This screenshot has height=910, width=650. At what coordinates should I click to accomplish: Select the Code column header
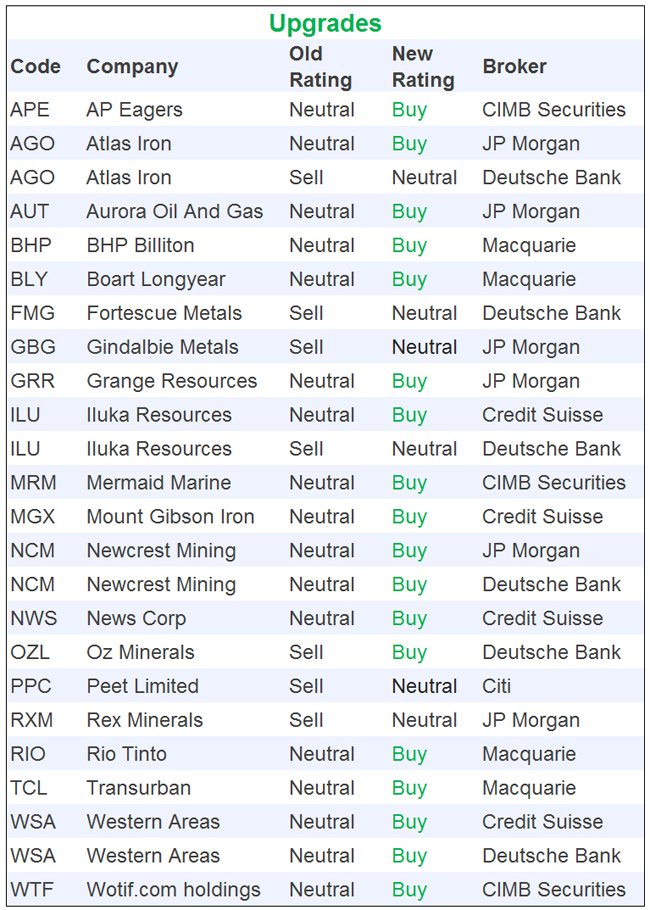[x=35, y=67]
